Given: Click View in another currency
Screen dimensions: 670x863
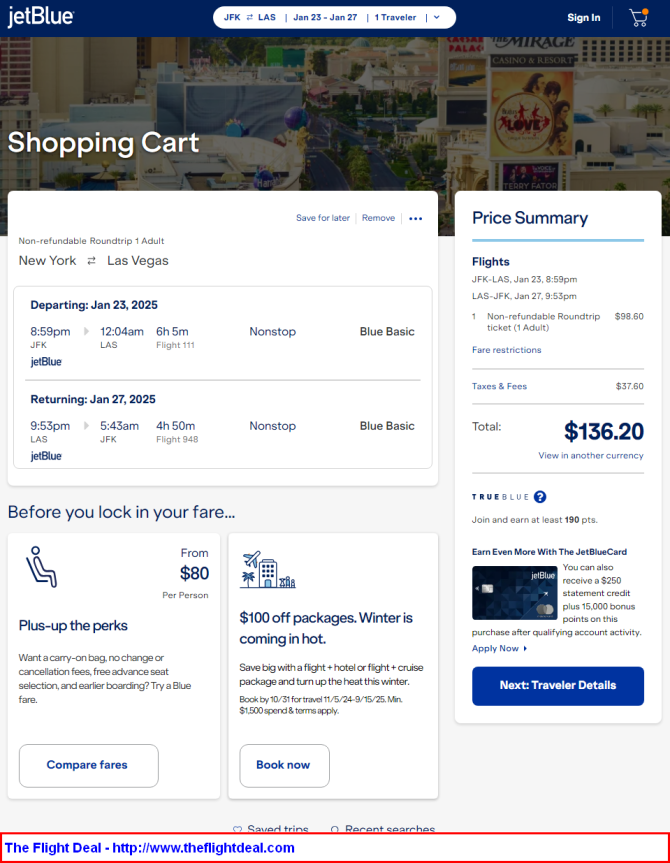Looking at the screenshot, I should coord(591,456).
